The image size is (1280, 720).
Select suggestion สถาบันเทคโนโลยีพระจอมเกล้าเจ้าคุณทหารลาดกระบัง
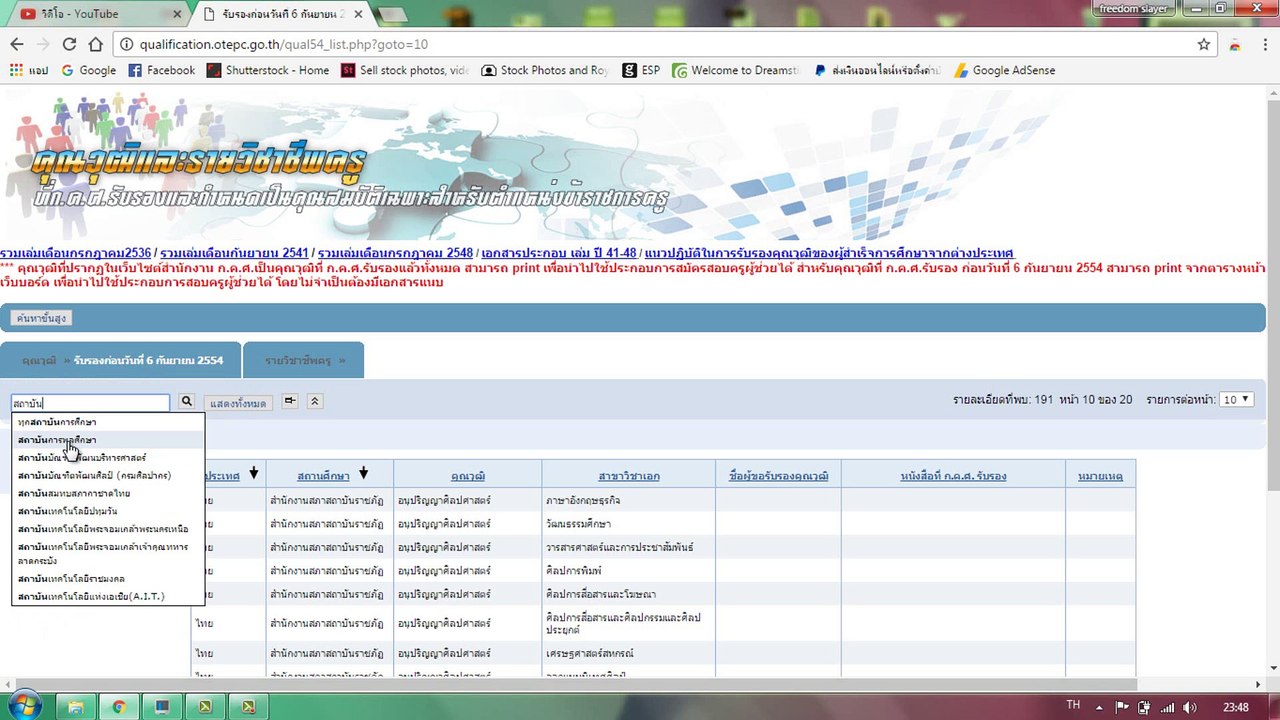pos(108,554)
